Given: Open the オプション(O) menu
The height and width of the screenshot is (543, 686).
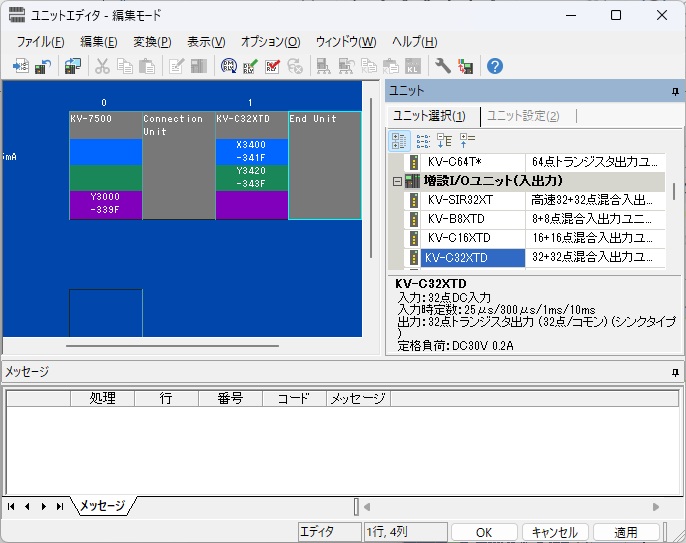Looking at the screenshot, I should pos(270,42).
